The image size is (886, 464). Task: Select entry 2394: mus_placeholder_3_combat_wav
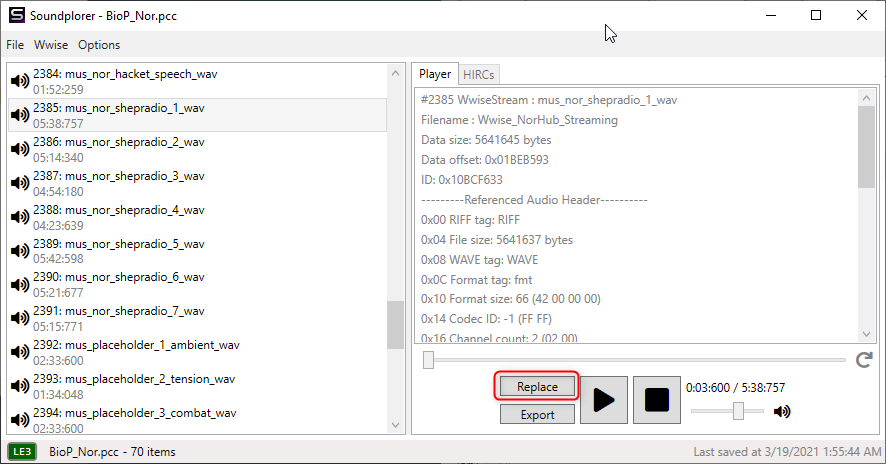(198, 420)
